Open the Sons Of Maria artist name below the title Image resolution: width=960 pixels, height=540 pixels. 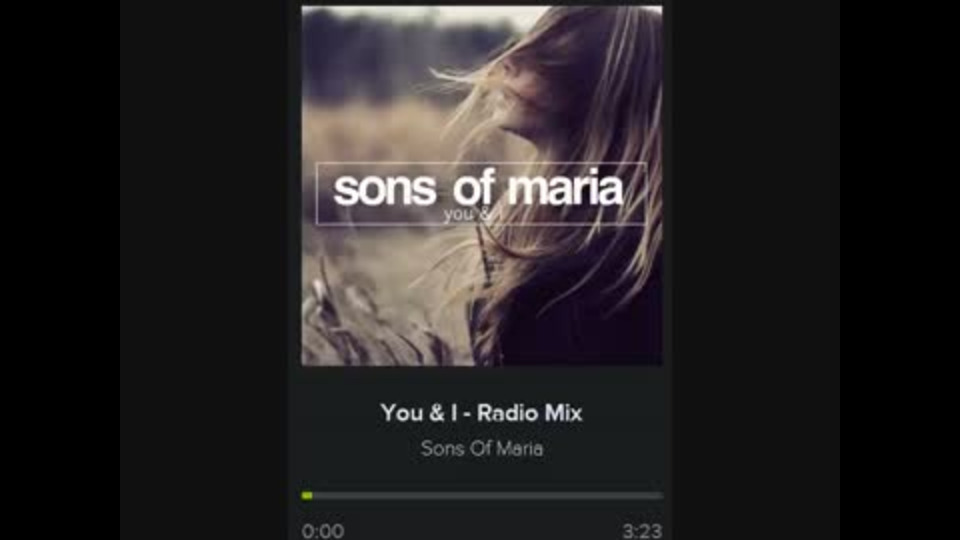(482, 449)
